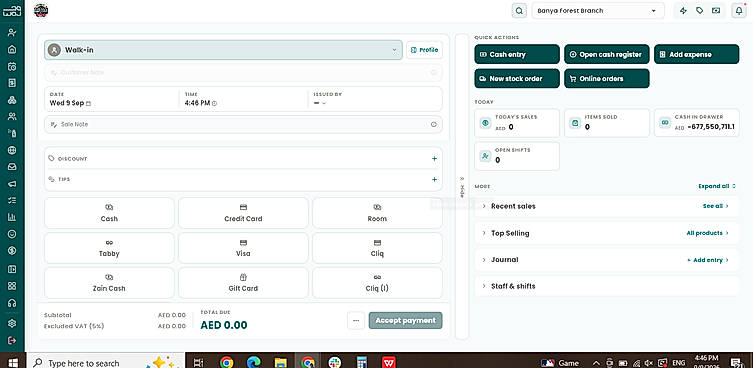Open the notifications bell icon
Viewport: 753px width, 368px height.
(x=739, y=11)
